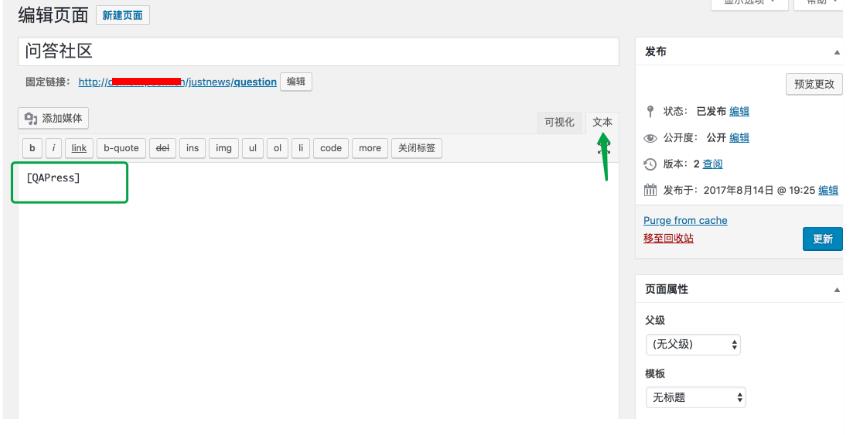Click the eye icon beside 公开度
Image resolution: width=867 pixels, height=435 pixels.
650,138
